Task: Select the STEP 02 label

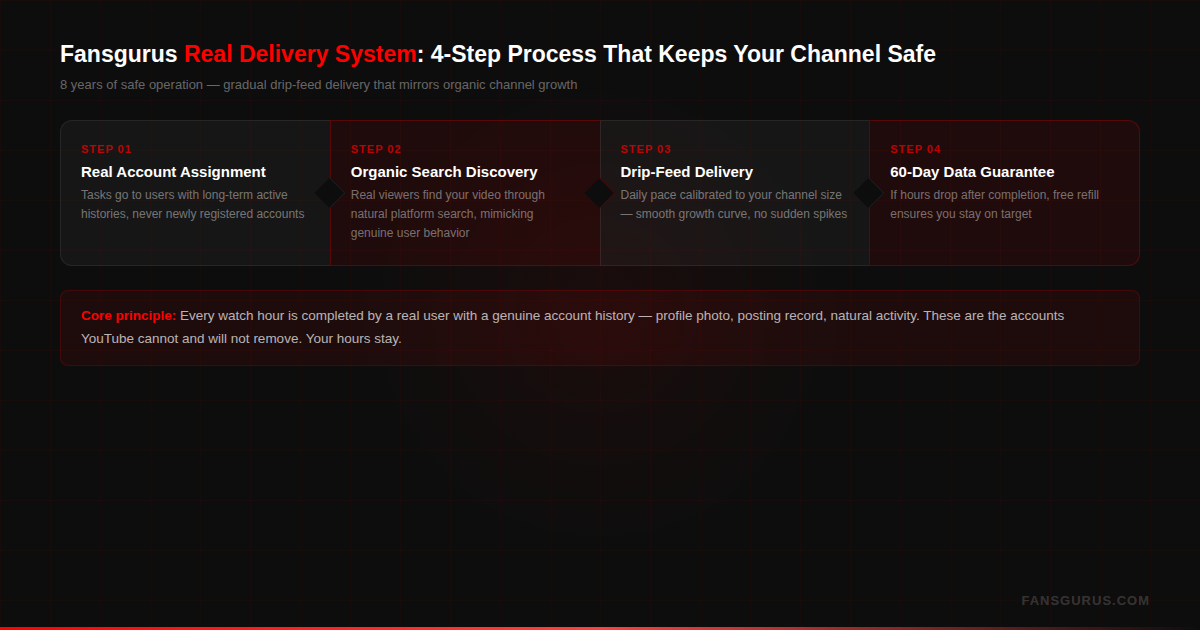Action: [375, 148]
